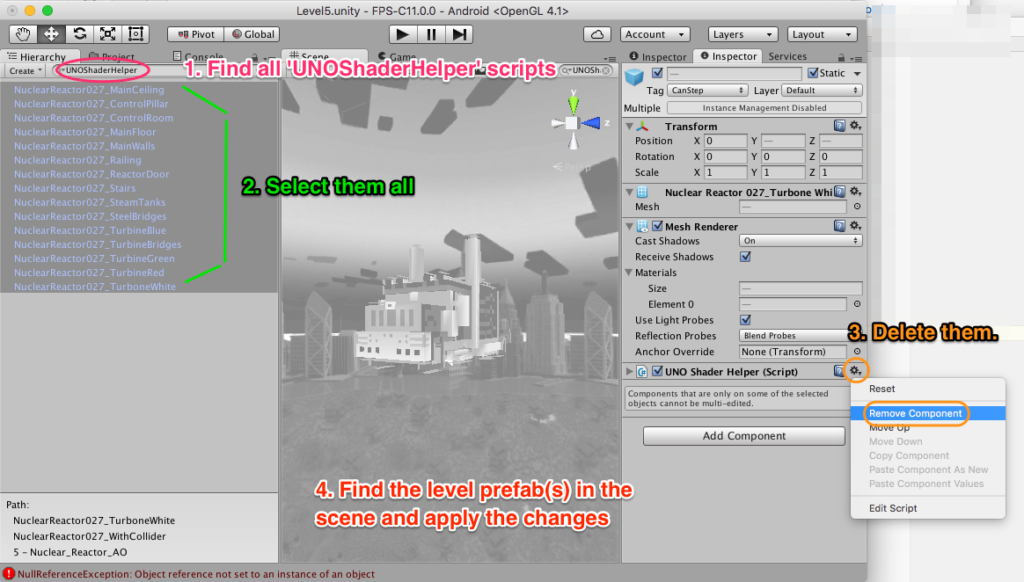The image size is (1024, 582).
Task: Collapse the Mesh Renderer component
Action: [x=630, y=226]
